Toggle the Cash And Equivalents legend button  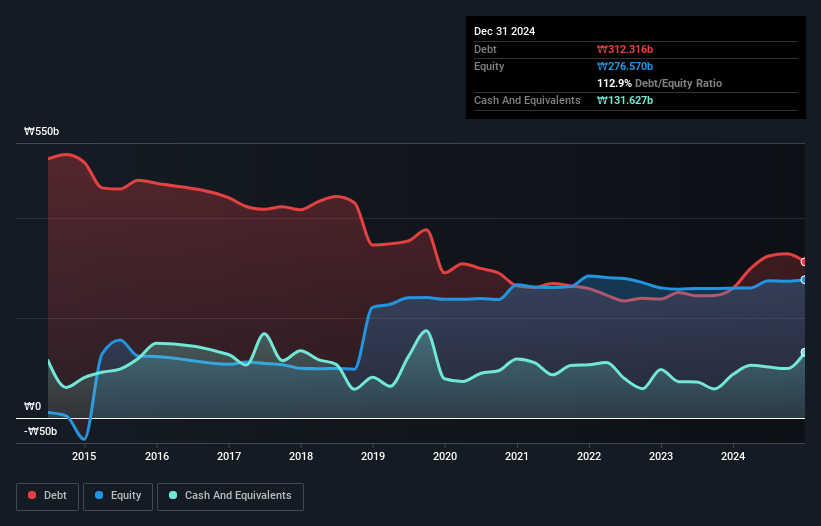pos(230,496)
